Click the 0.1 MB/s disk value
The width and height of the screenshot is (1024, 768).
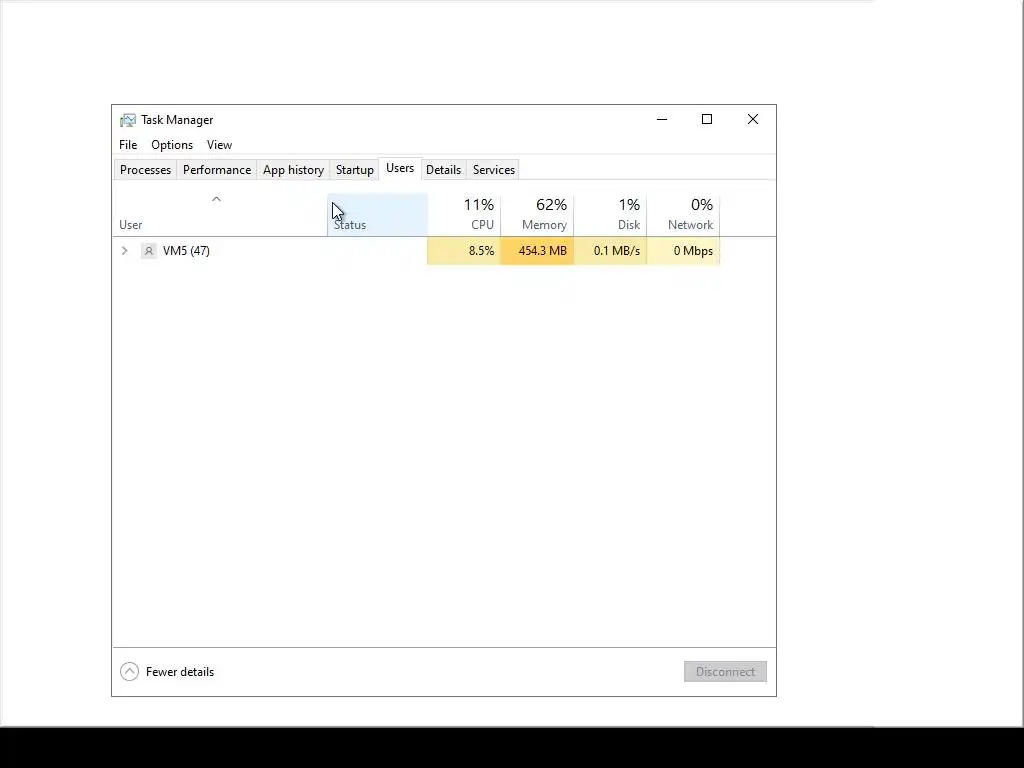coord(611,251)
